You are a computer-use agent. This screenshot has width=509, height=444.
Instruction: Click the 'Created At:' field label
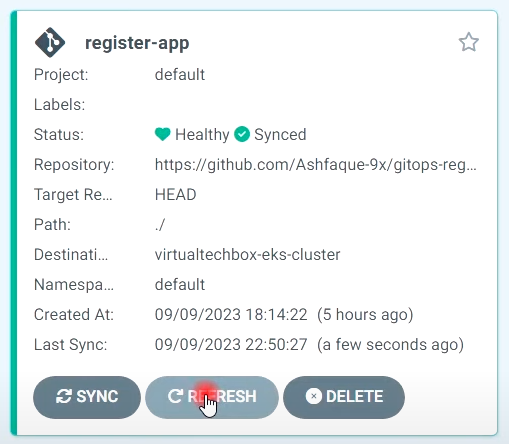pos(74,315)
